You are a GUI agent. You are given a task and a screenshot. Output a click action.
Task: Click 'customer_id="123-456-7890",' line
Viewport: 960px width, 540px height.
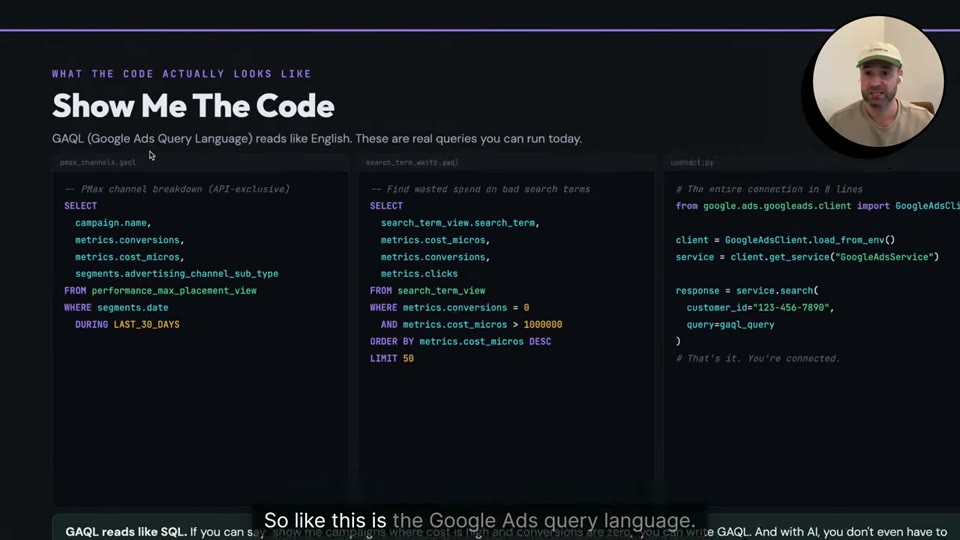tap(760, 307)
